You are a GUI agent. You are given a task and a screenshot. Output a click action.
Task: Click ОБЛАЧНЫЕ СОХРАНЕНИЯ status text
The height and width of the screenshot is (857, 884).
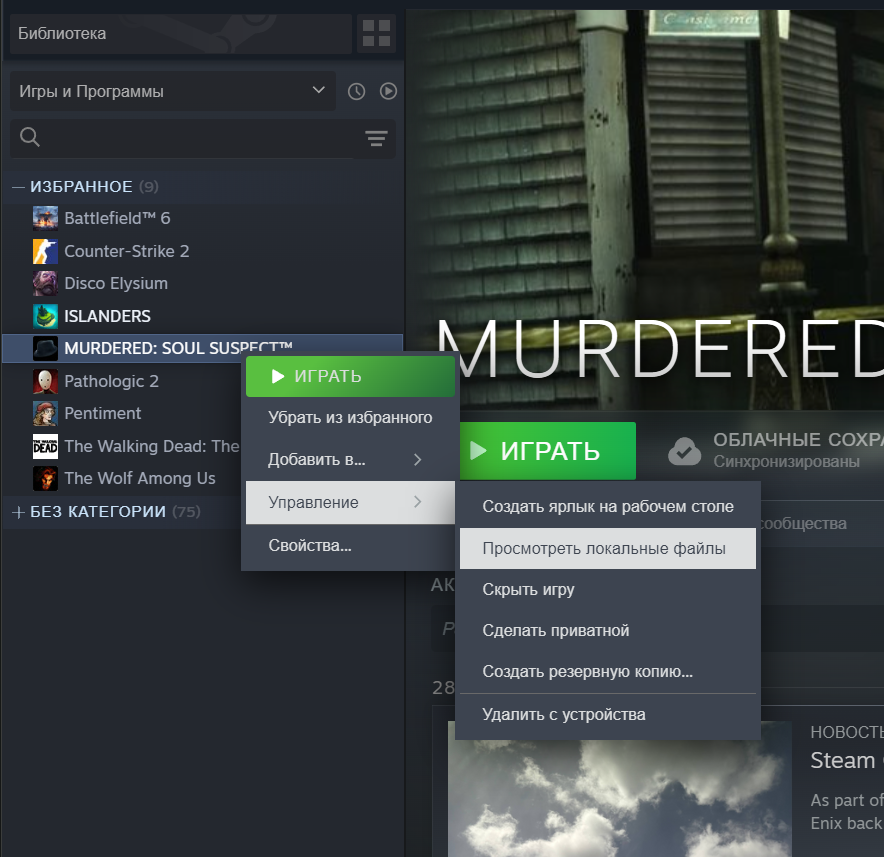798,440
